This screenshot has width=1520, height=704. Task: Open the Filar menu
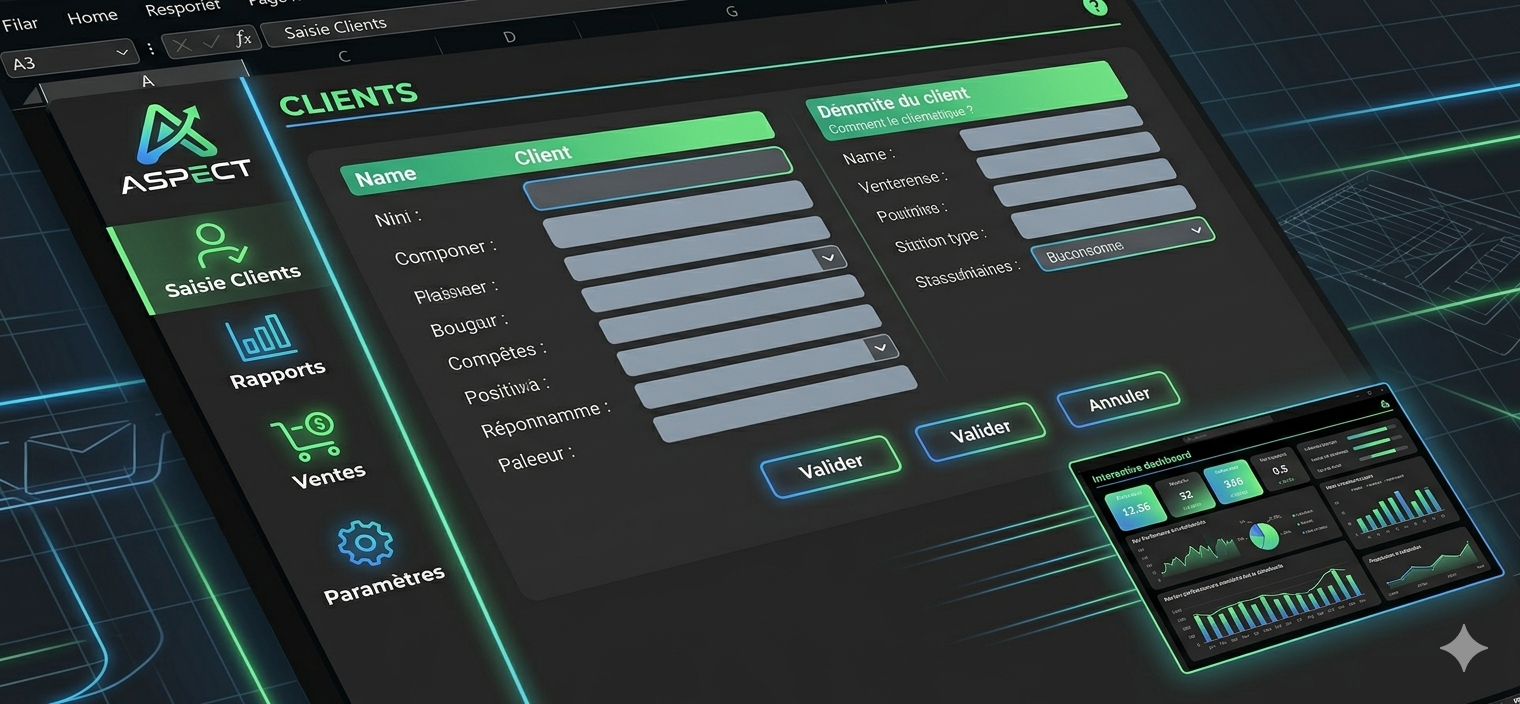tap(19, 22)
